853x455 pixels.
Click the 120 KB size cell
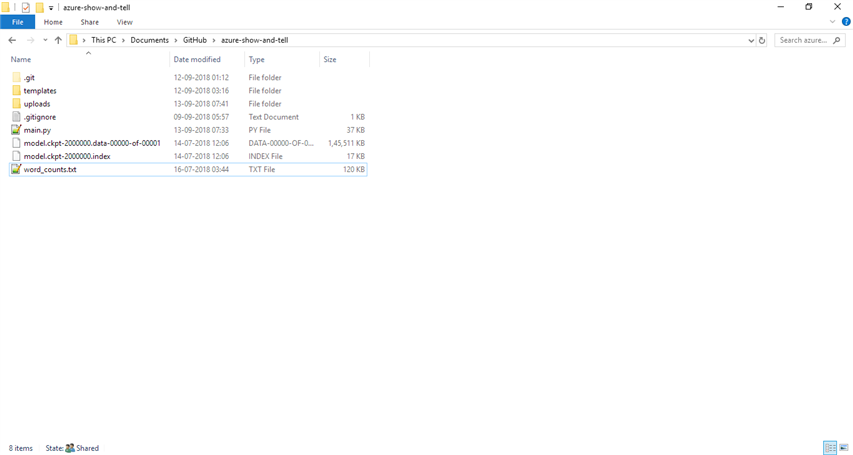[354, 169]
